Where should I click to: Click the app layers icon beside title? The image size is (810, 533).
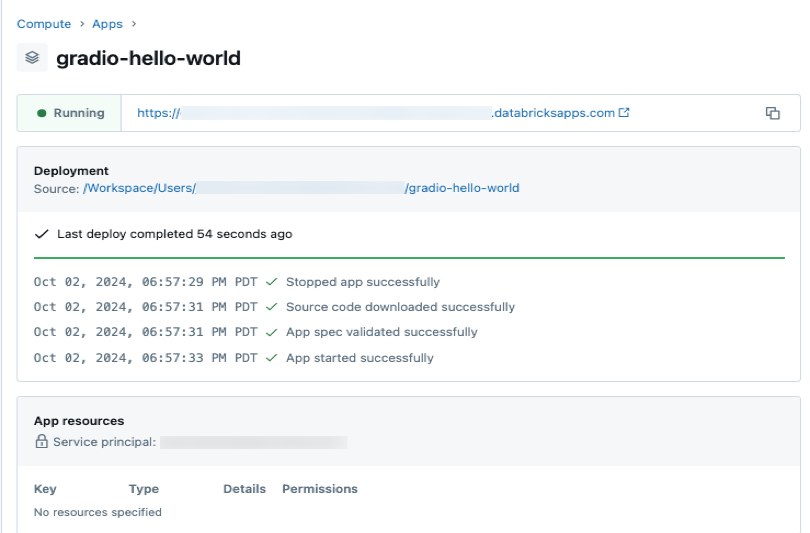click(32, 58)
